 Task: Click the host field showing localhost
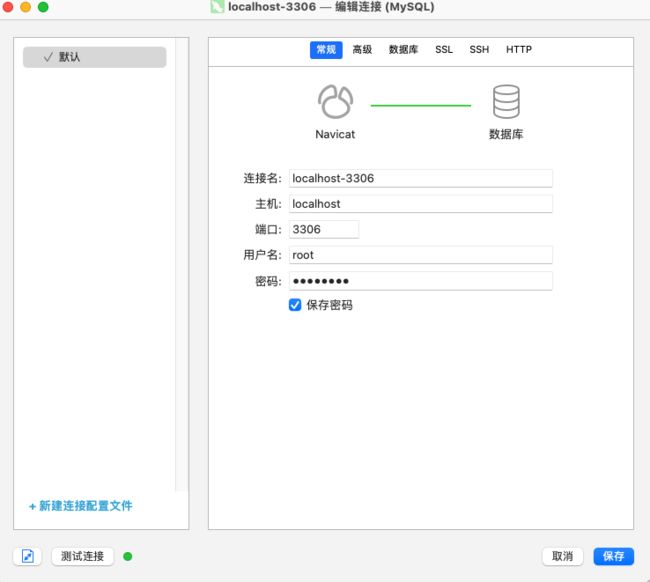click(x=420, y=204)
